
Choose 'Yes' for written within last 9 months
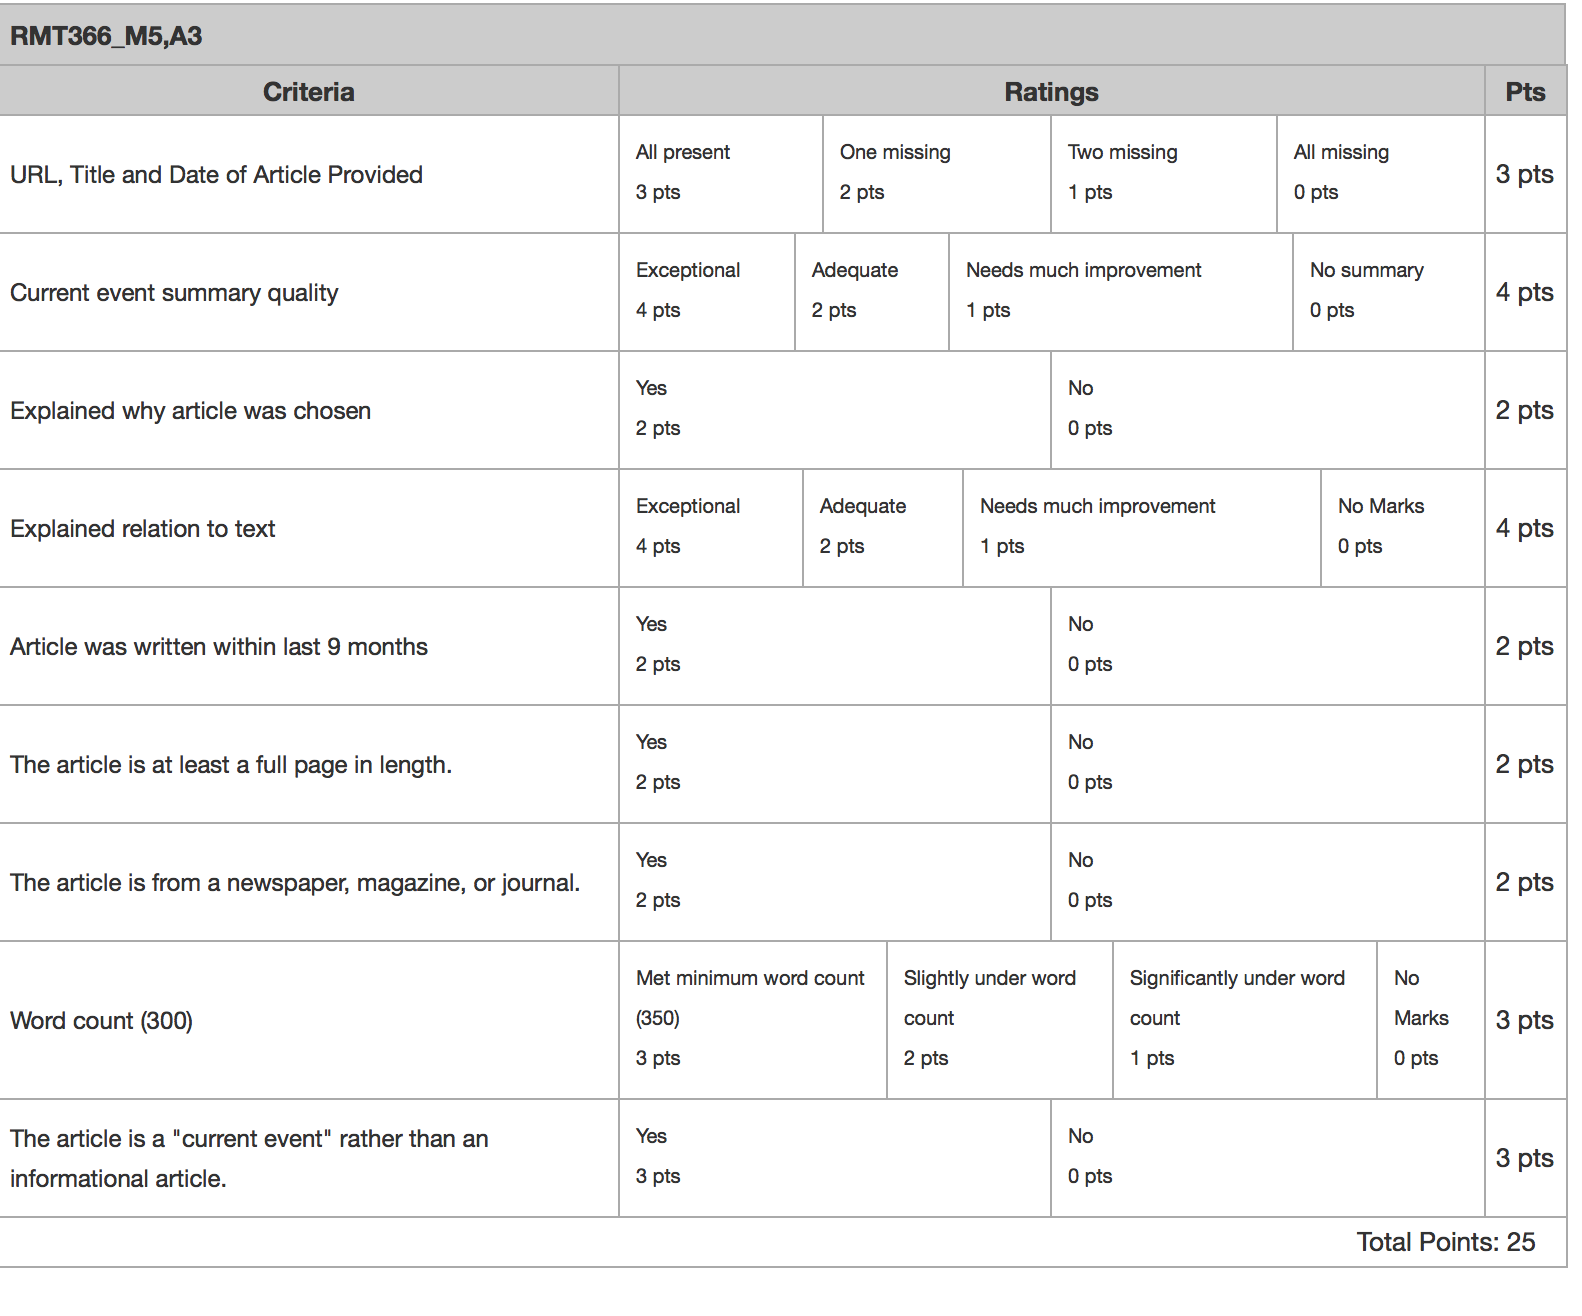click(835, 646)
